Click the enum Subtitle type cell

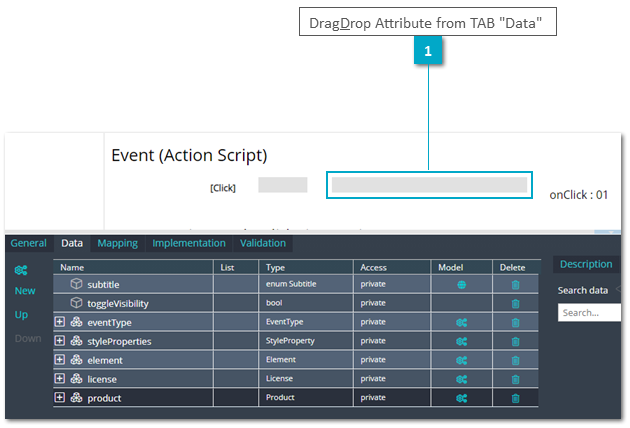(x=306, y=284)
